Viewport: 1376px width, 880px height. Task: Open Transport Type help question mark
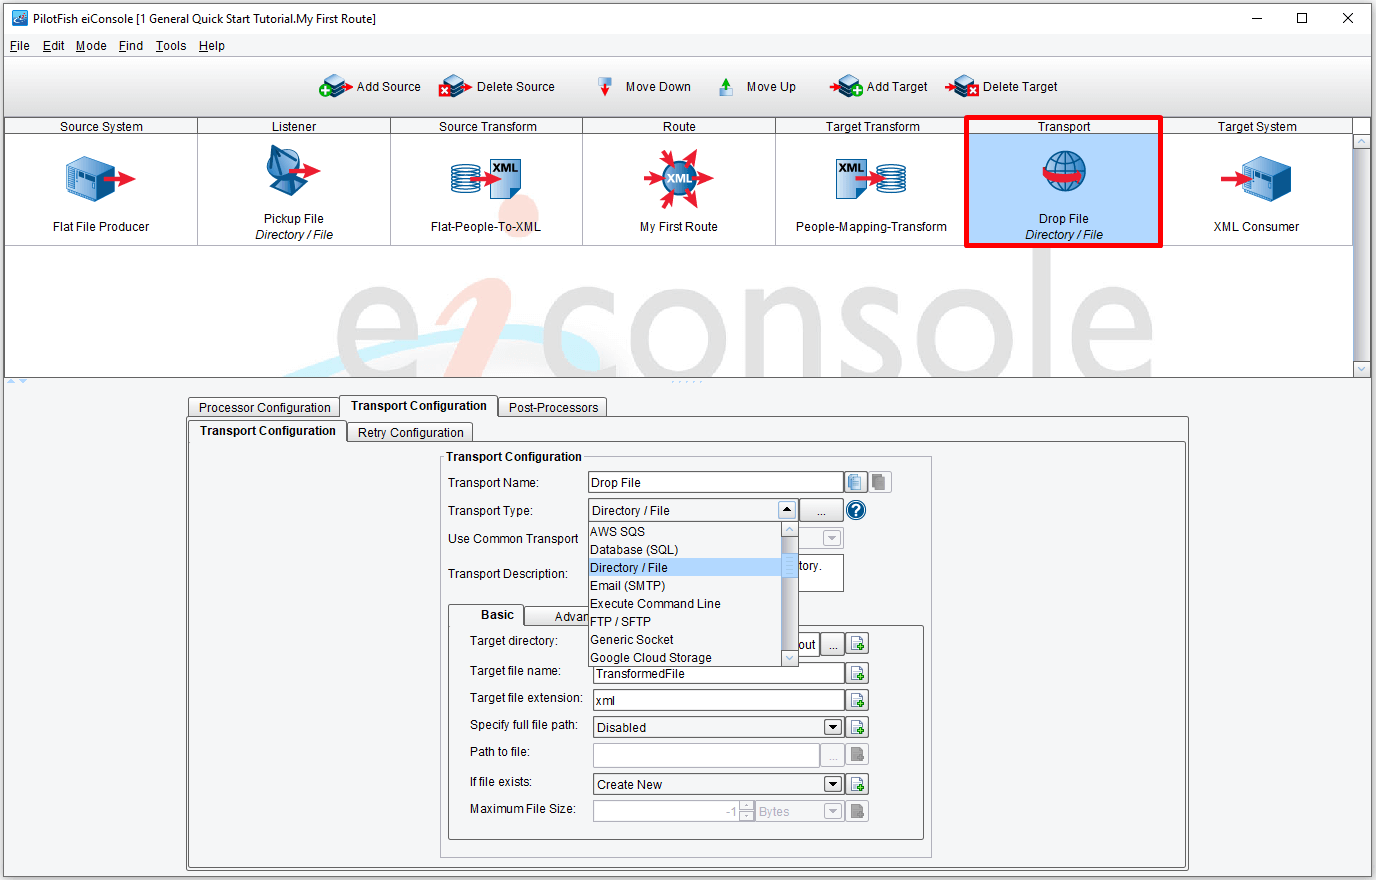tap(856, 511)
